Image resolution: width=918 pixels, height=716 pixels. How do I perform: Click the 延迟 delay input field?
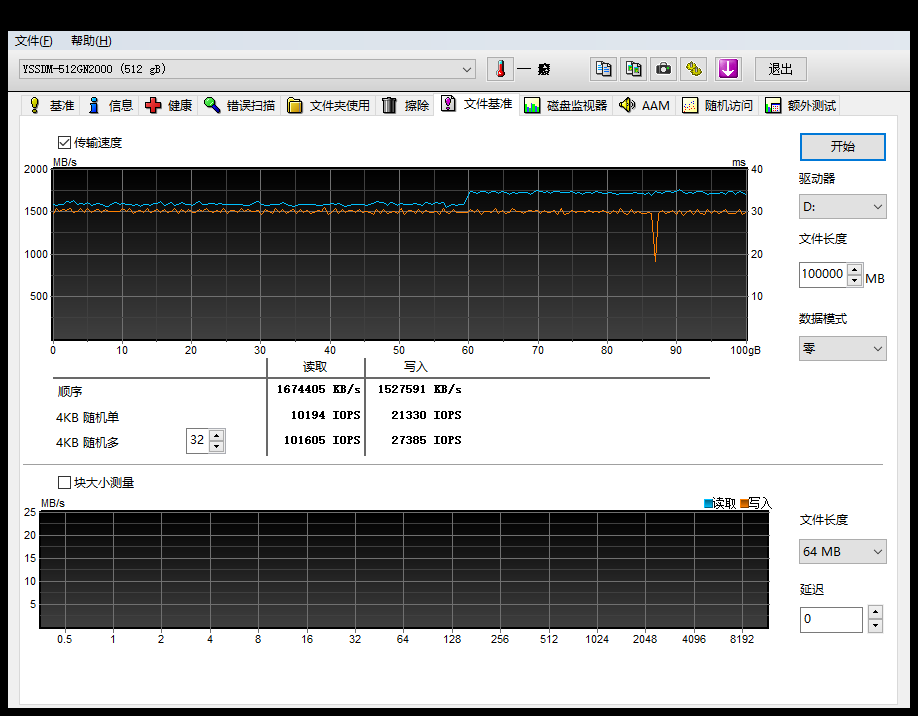[x=830, y=619]
